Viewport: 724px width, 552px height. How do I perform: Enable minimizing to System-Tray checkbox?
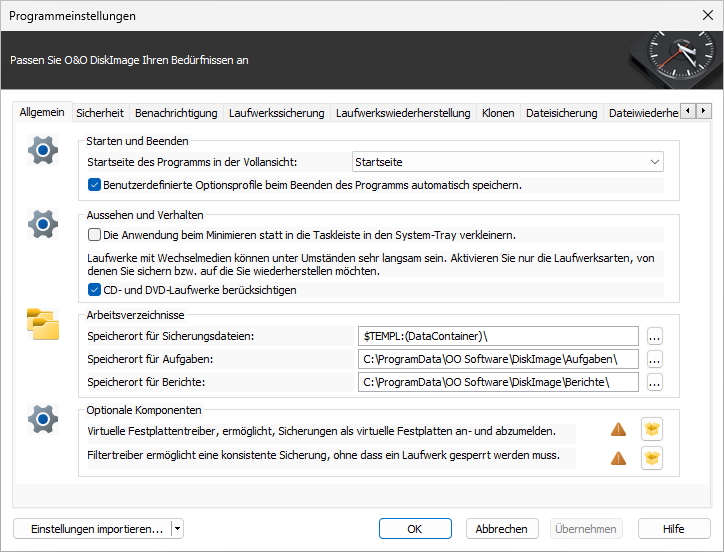(x=94, y=235)
